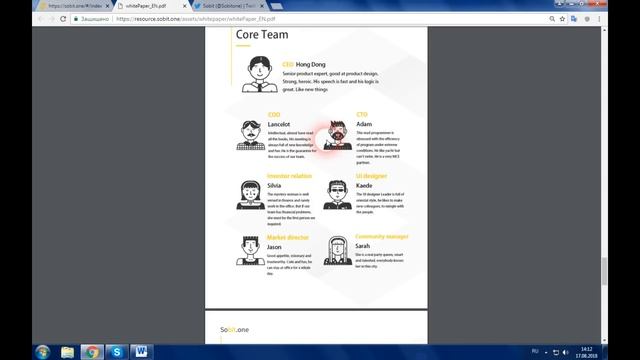The width and height of the screenshot is (640, 360).
Task: Close the sobit.one index tab
Action: tap(107, 6)
